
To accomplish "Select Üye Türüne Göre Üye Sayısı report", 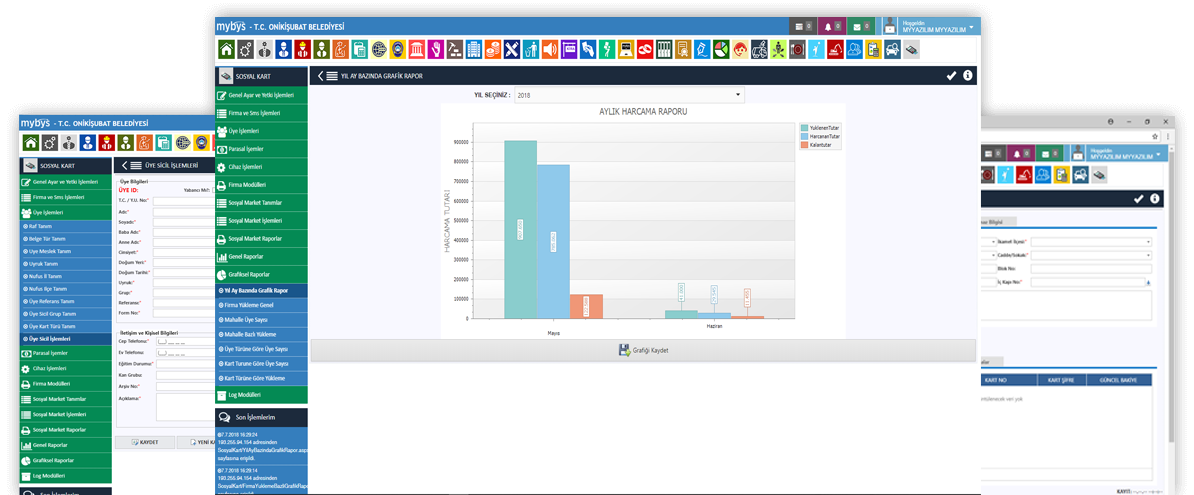I will pyautogui.click(x=262, y=349).
